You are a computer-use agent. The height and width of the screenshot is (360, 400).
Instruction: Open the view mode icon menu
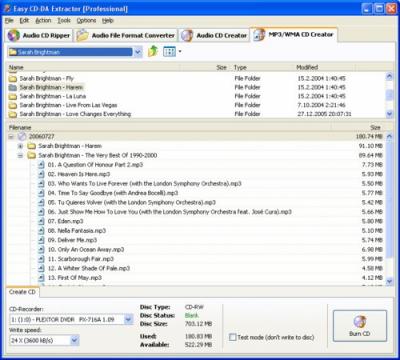coord(169,51)
